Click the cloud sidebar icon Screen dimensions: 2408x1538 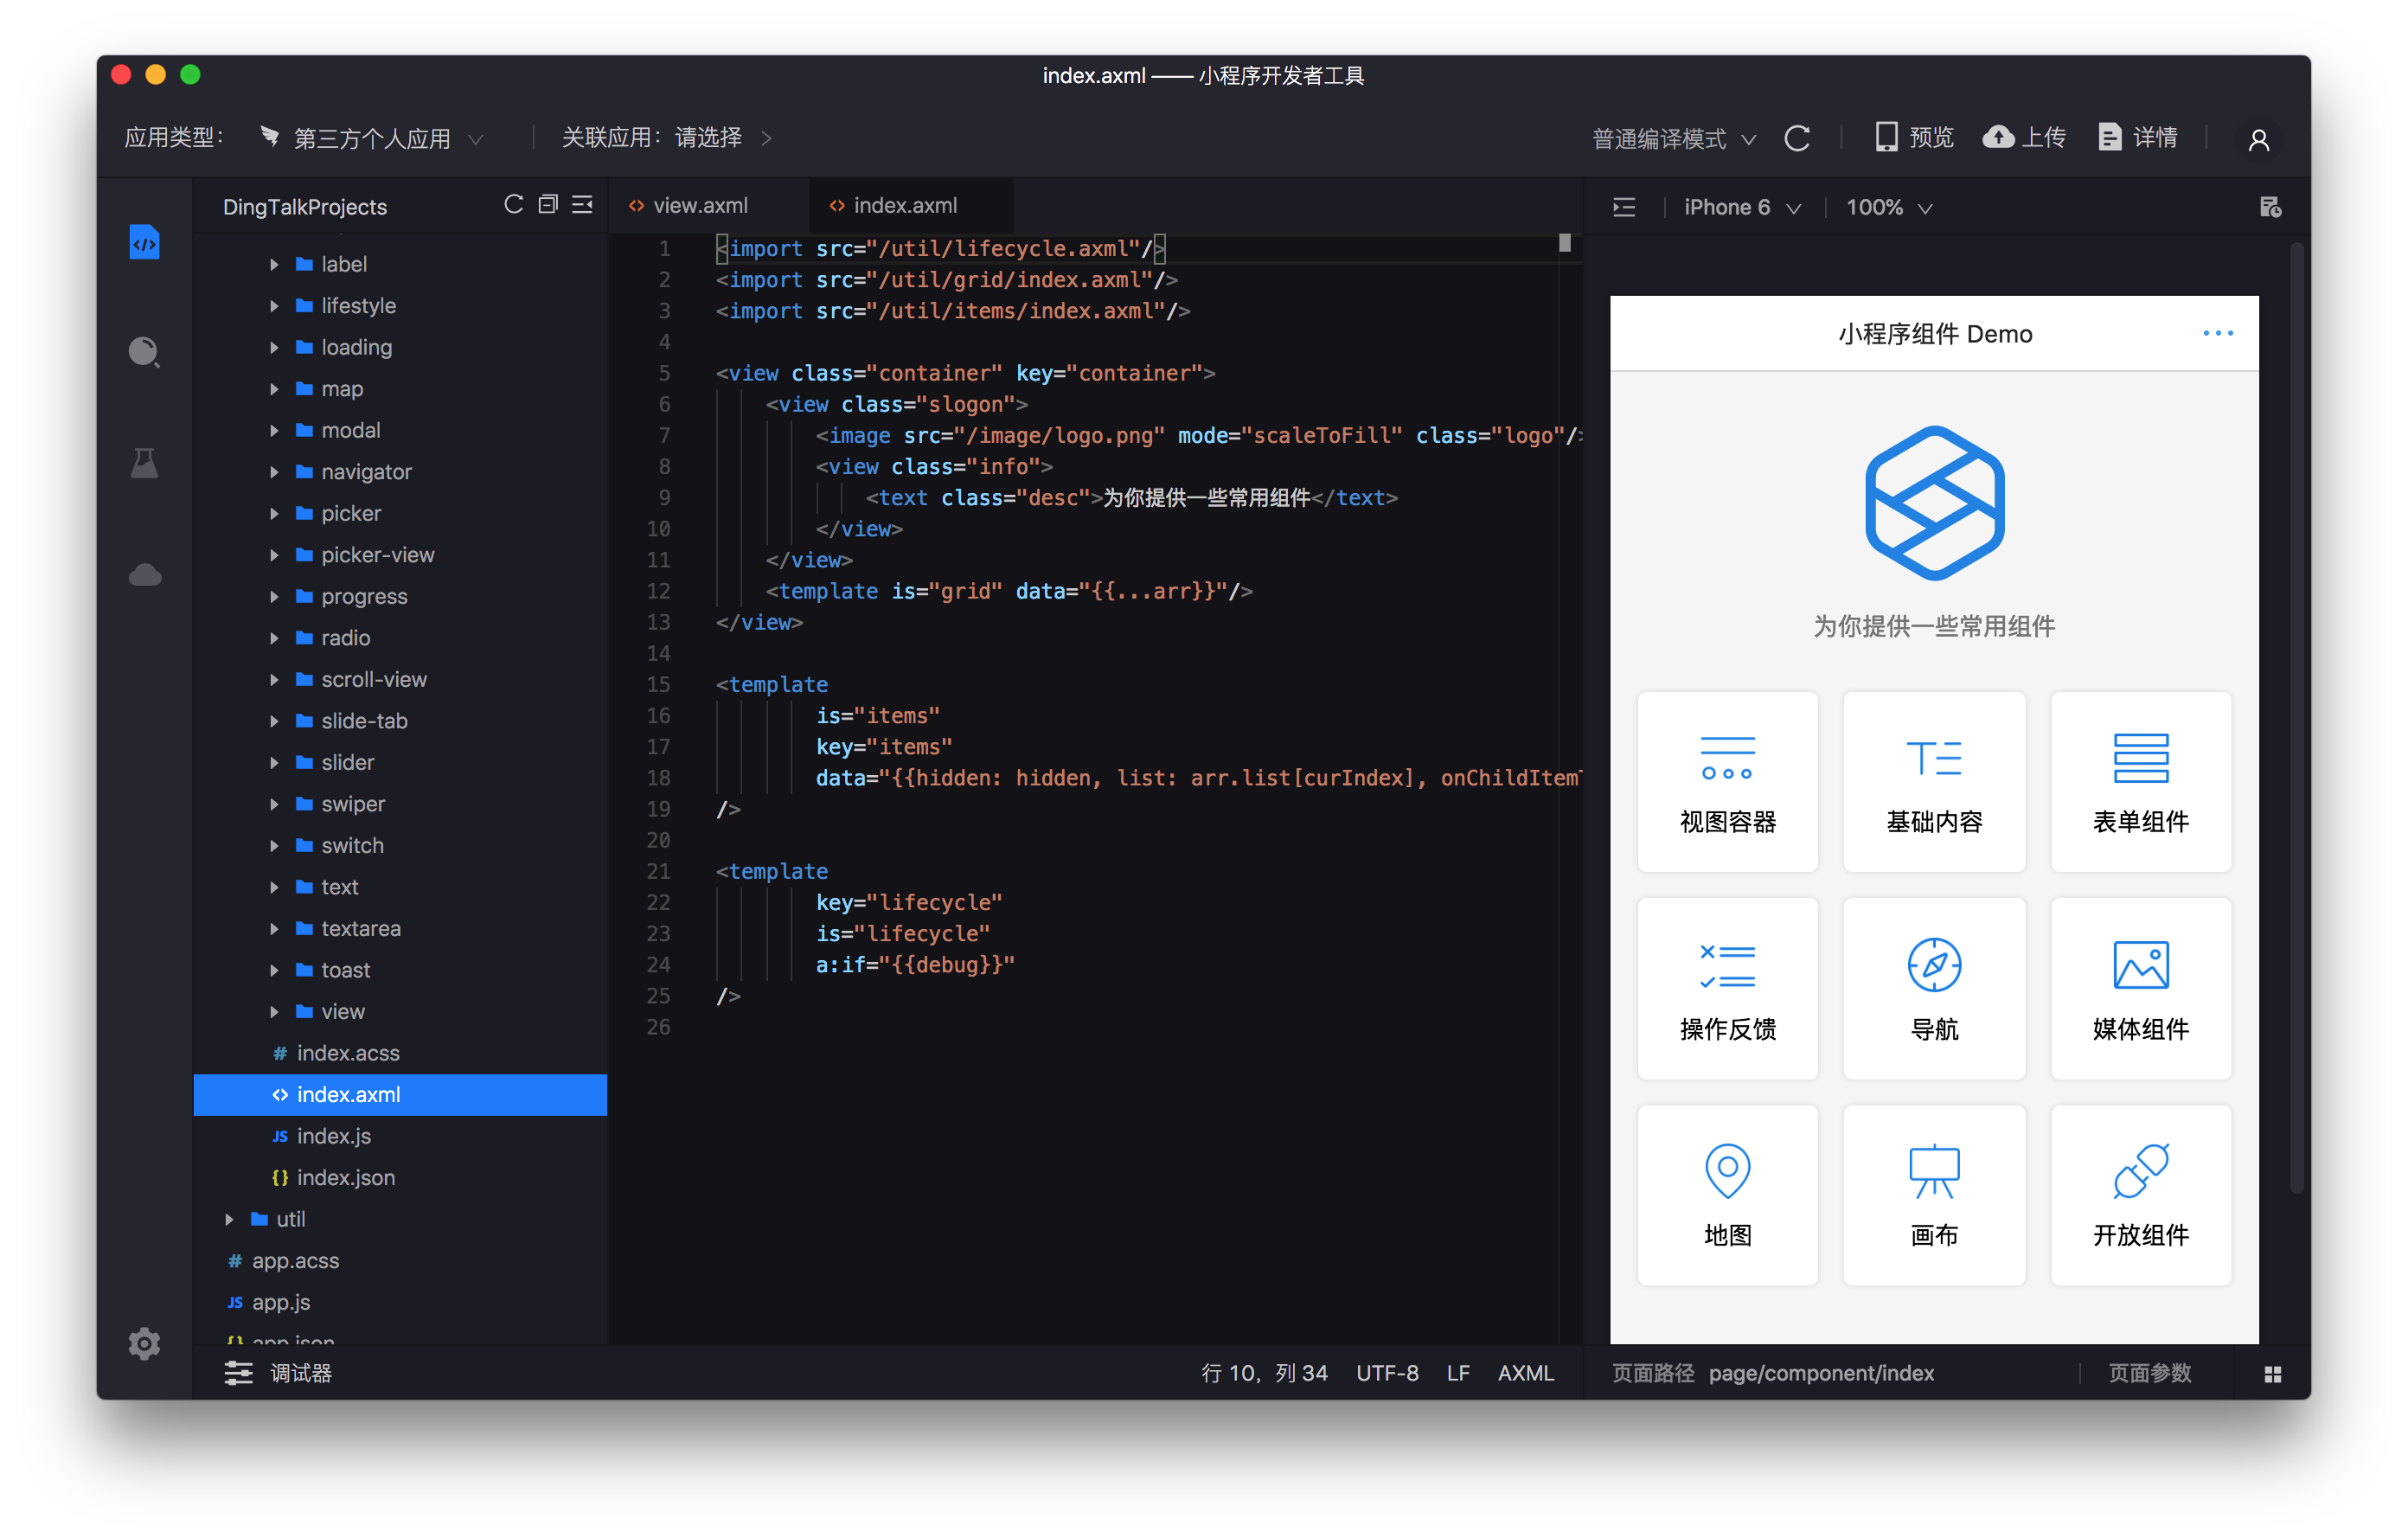[144, 575]
